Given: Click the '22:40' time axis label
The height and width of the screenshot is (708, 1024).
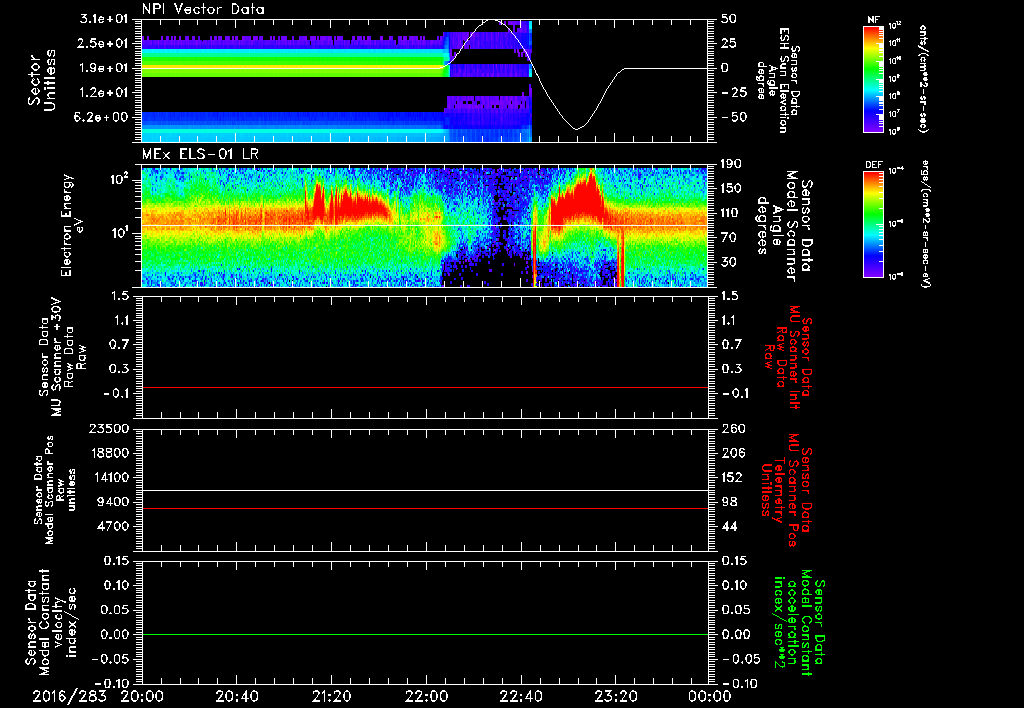Looking at the screenshot, I should (520, 697).
